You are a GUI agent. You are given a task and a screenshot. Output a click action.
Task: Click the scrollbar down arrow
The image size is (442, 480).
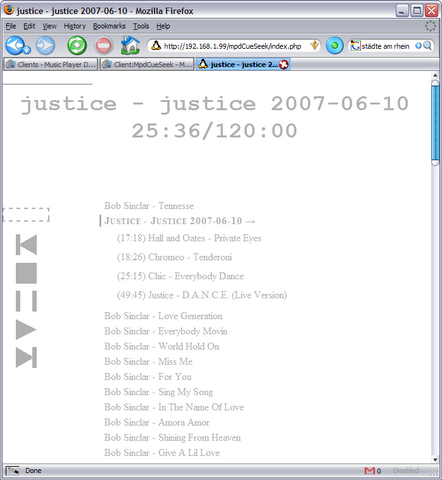point(435,459)
